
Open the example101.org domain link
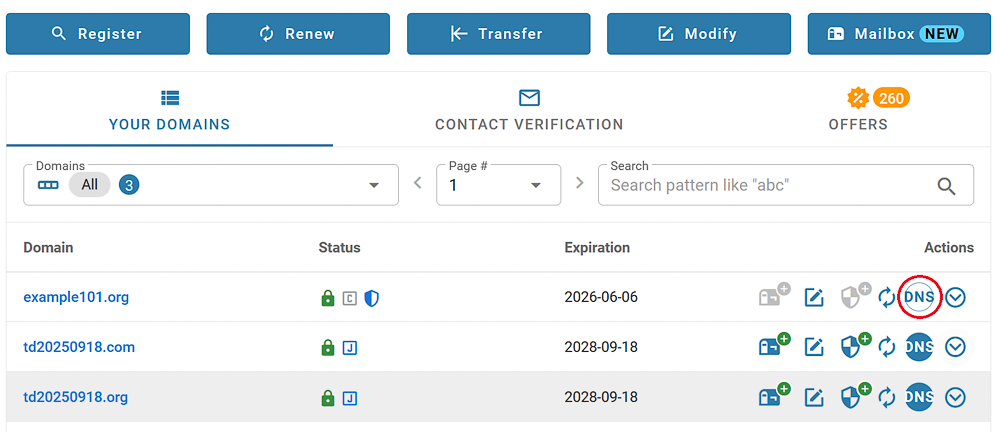click(76, 297)
